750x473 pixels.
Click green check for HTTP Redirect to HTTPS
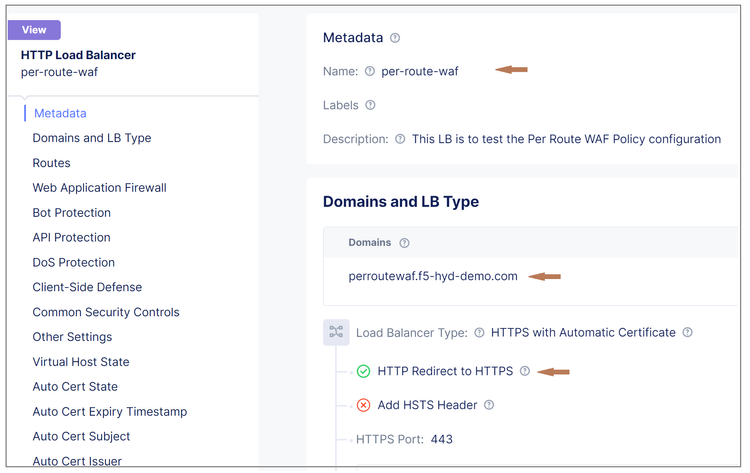(363, 371)
